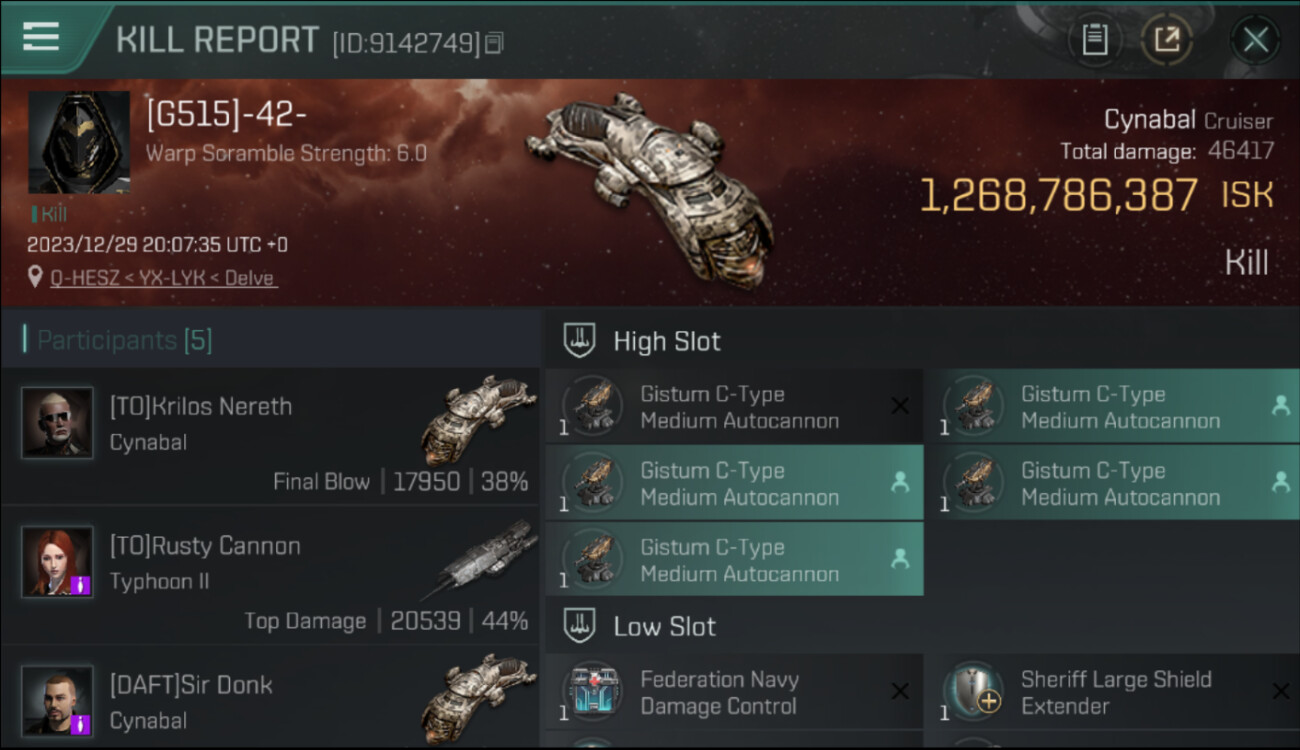Select Krilos Nereth's portrait
Viewport: 1300px width, 750px height.
[x=57, y=423]
